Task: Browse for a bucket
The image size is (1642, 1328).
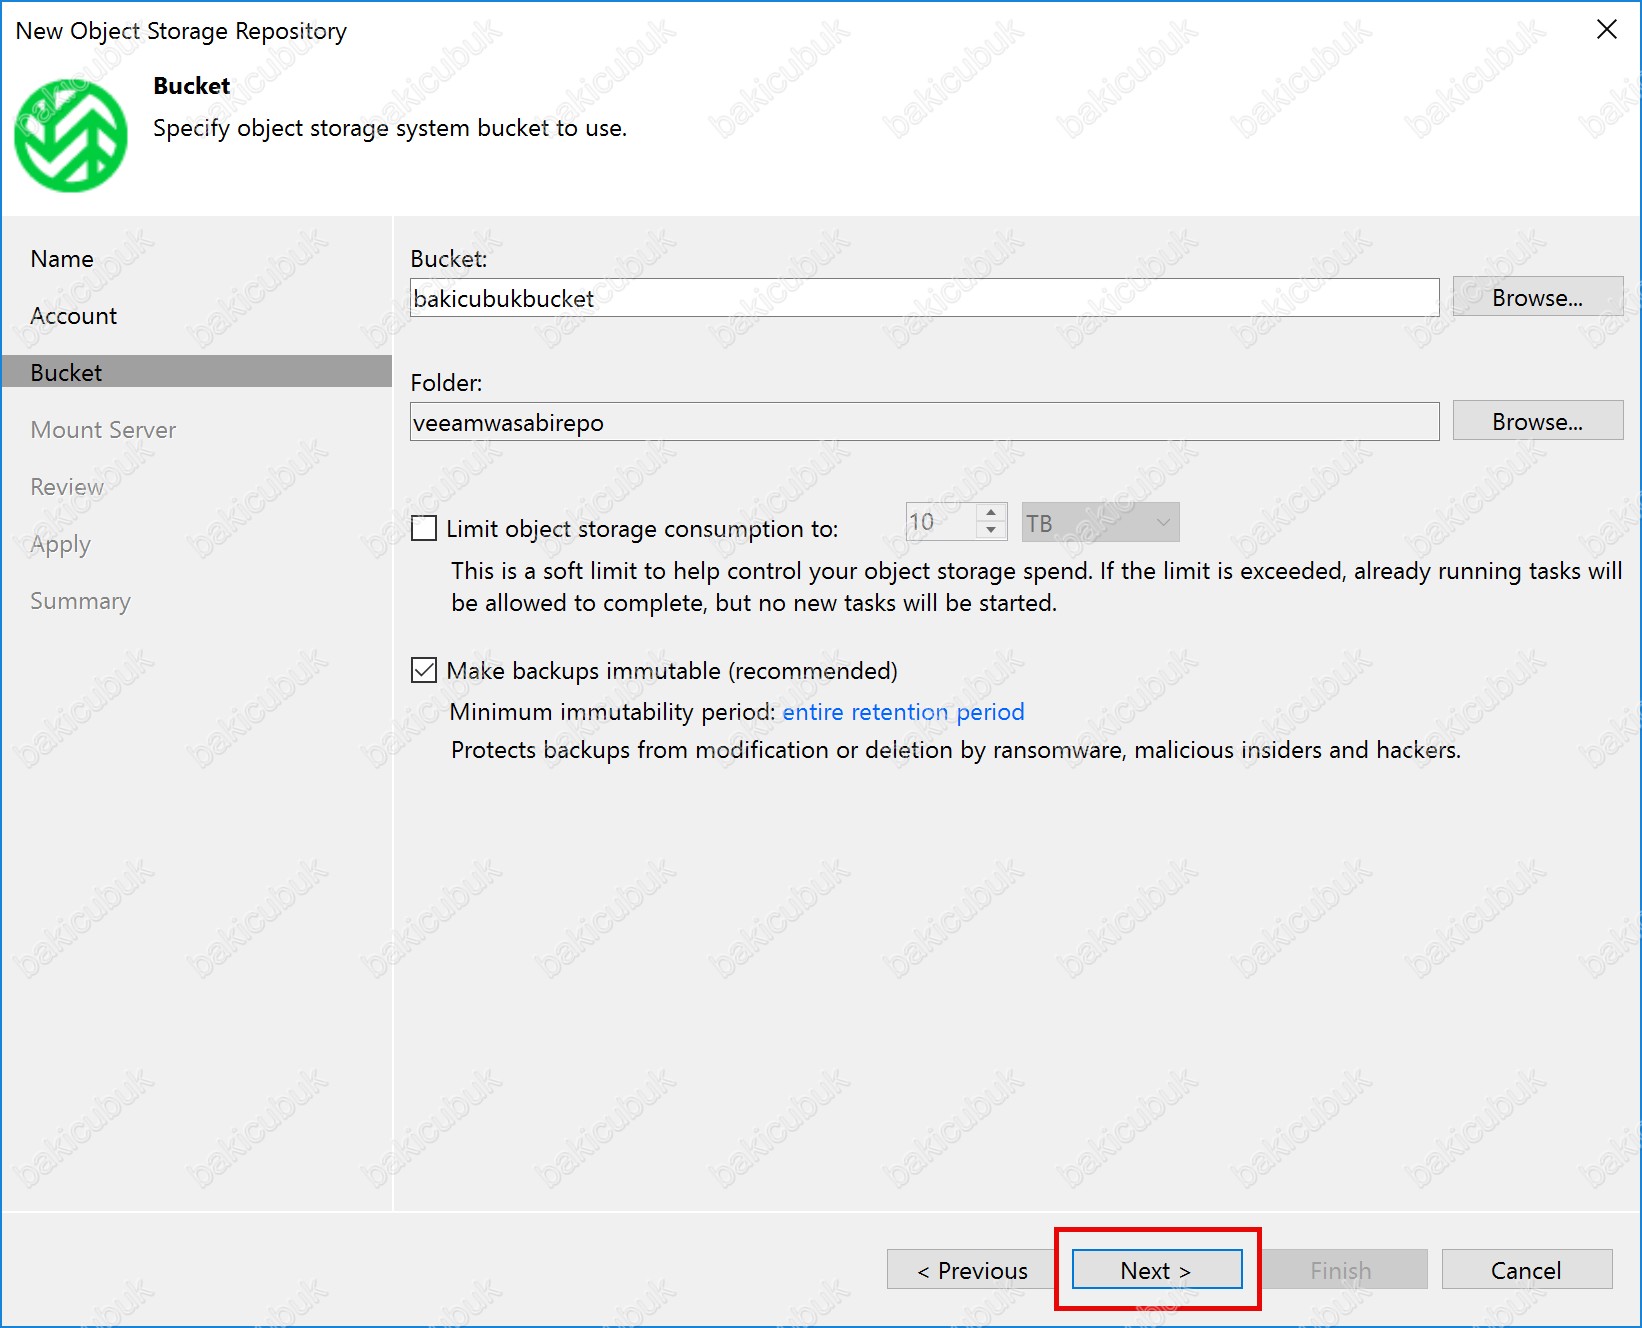Action: (1536, 298)
